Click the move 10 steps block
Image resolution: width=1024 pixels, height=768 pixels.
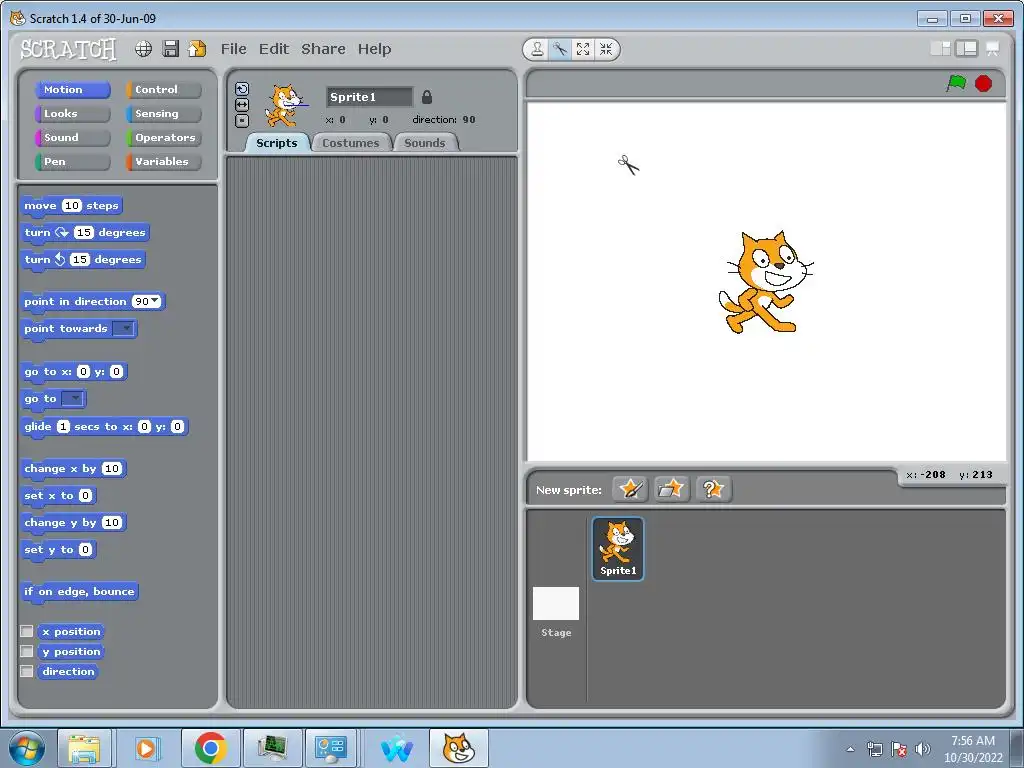[71, 206]
